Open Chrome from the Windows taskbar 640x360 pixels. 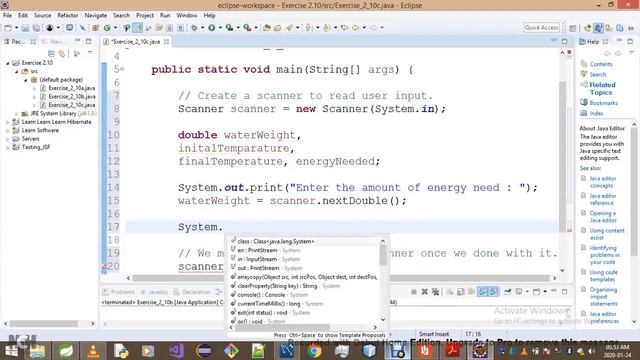pyautogui.click(x=314, y=351)
